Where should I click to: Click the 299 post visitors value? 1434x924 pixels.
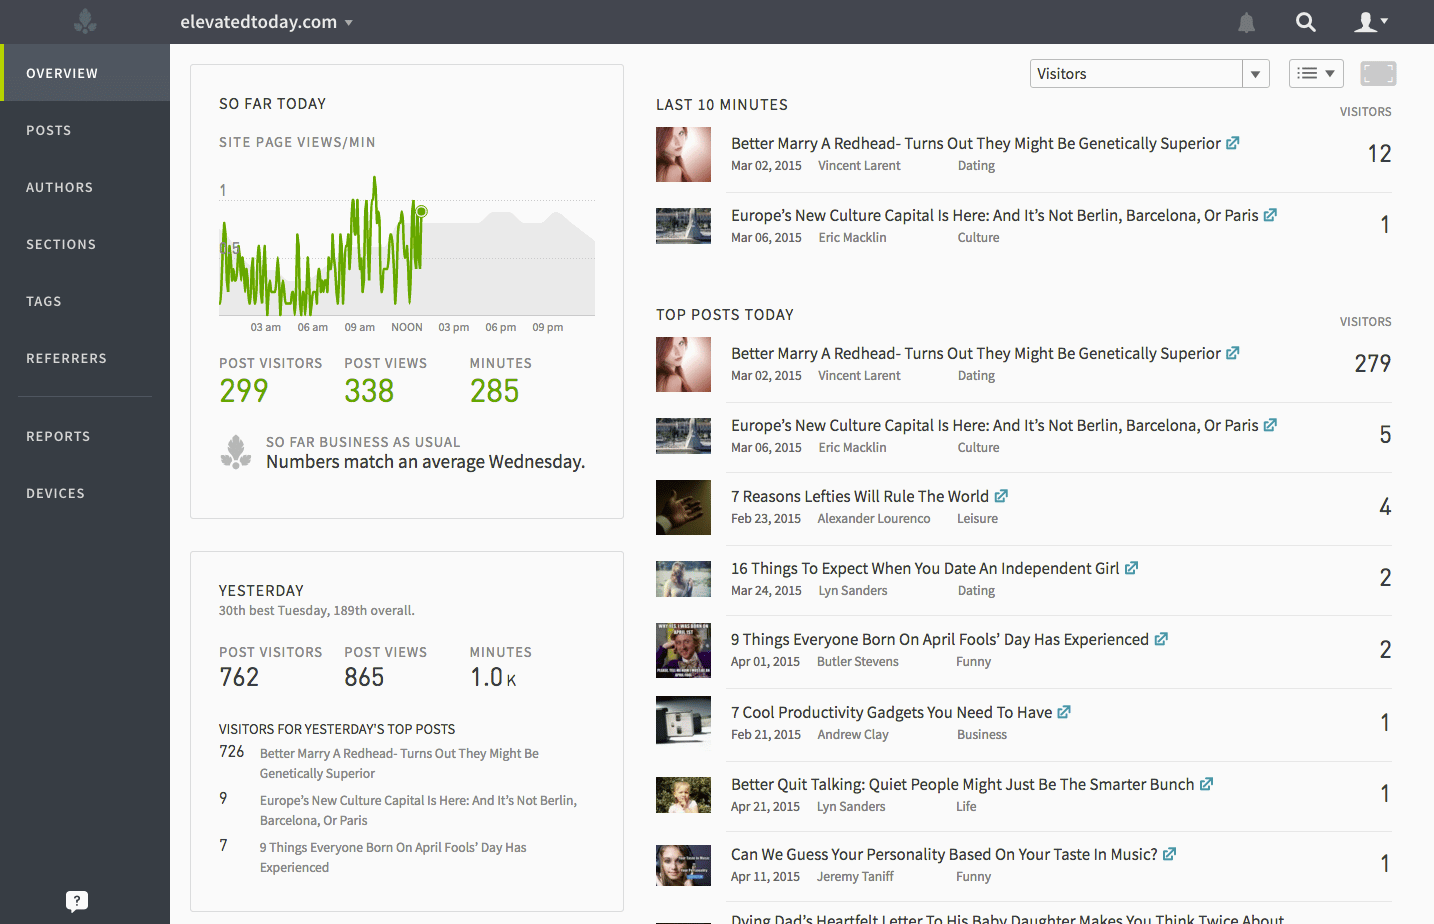click(244, 391)
